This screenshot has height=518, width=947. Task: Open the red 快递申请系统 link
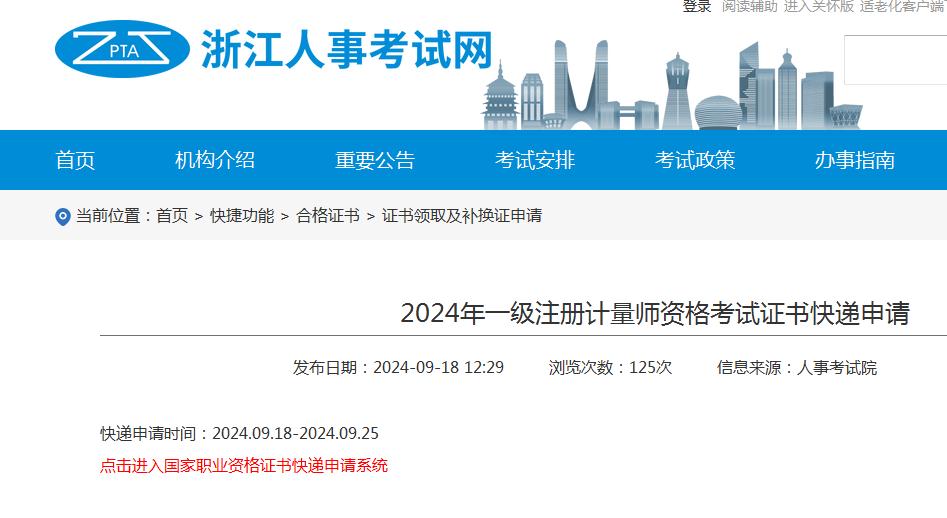[244, 465]
